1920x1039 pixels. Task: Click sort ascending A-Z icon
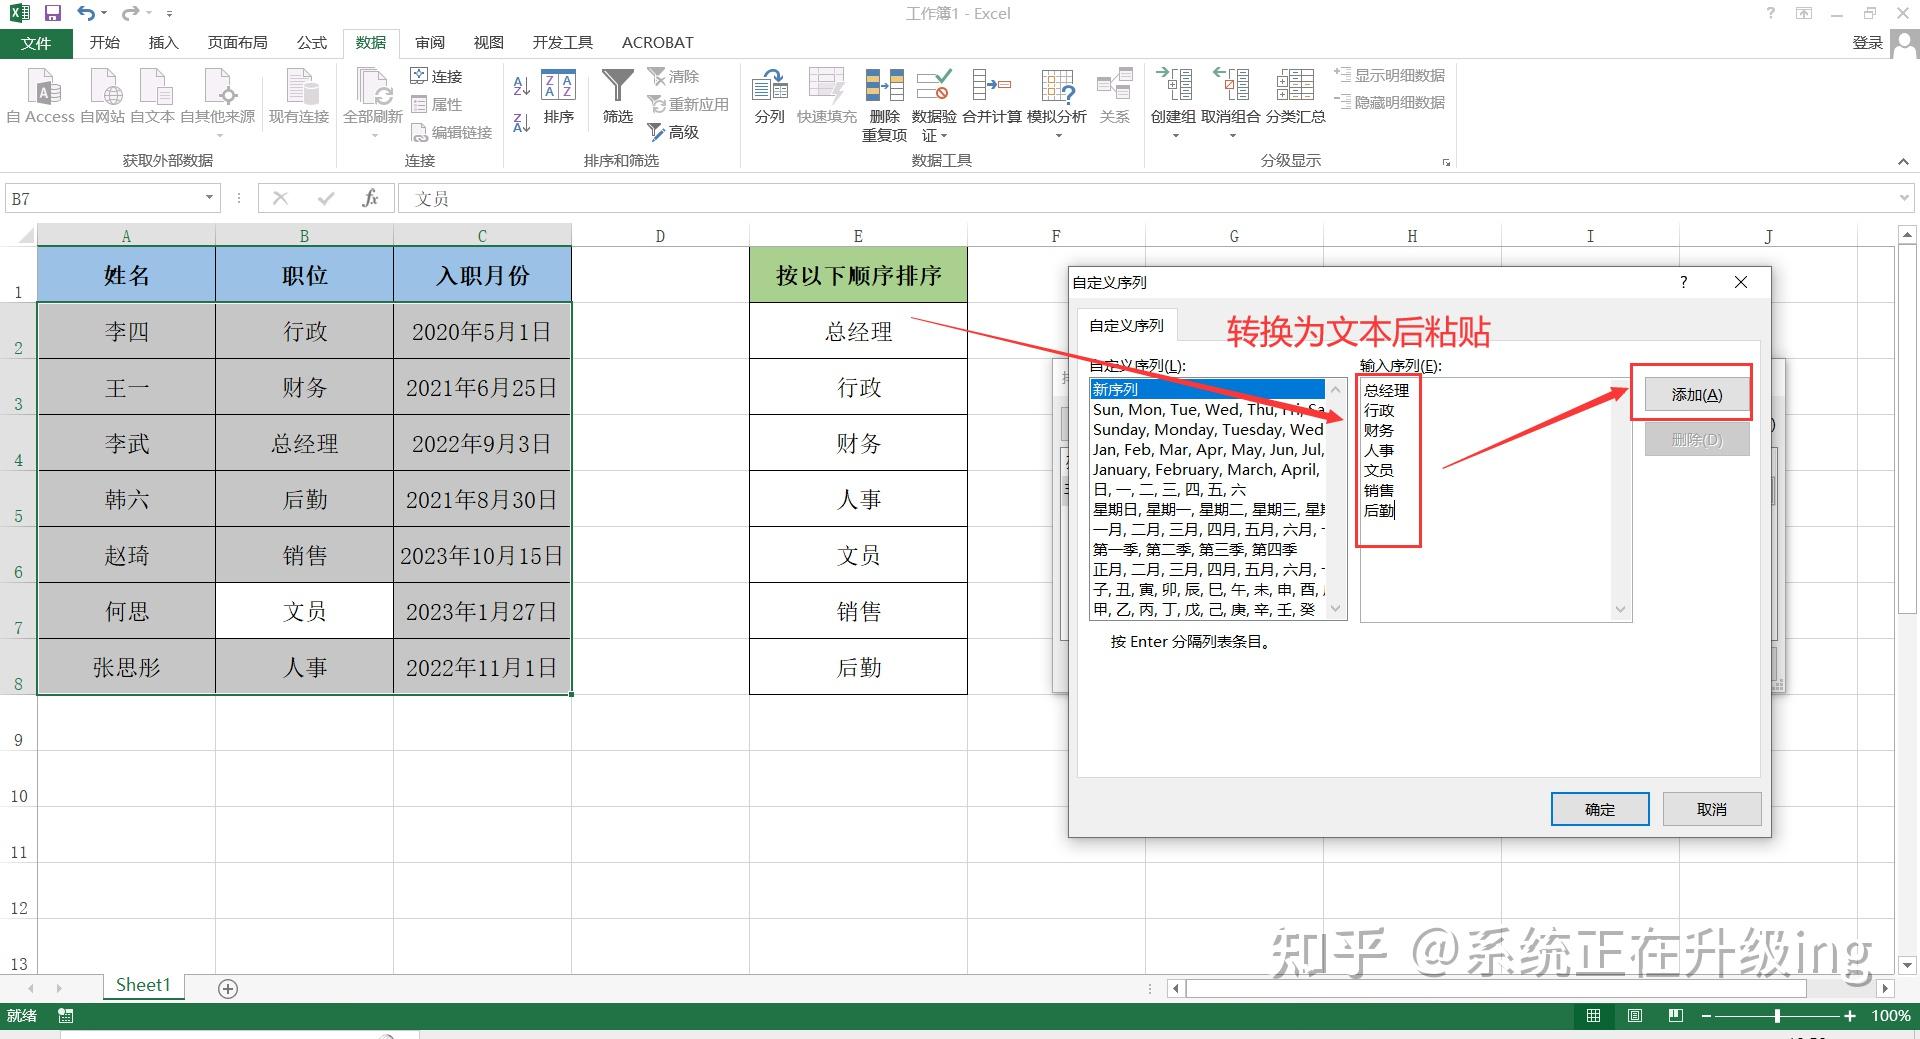click(x=521, y=86)
